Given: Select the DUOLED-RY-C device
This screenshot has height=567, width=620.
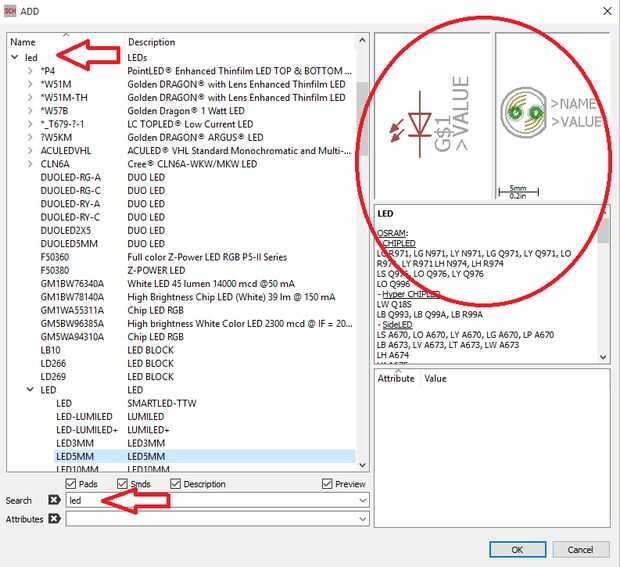Looking at the screenshot, I should coord(70,217).
